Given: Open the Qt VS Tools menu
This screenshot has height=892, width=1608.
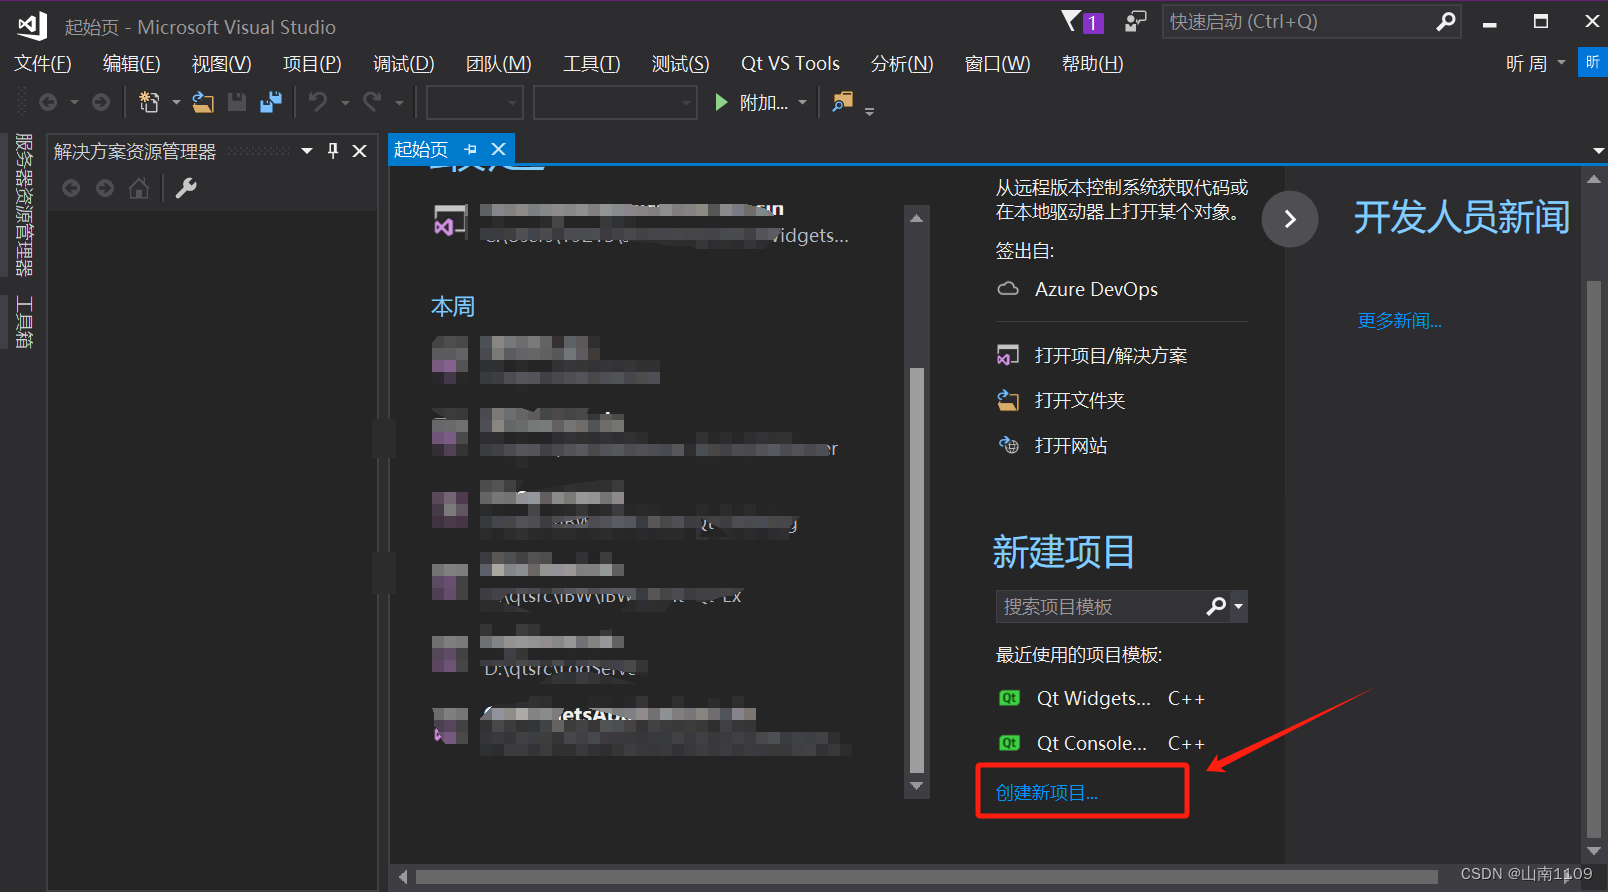Looking at the screenshot, I should 790,63.
